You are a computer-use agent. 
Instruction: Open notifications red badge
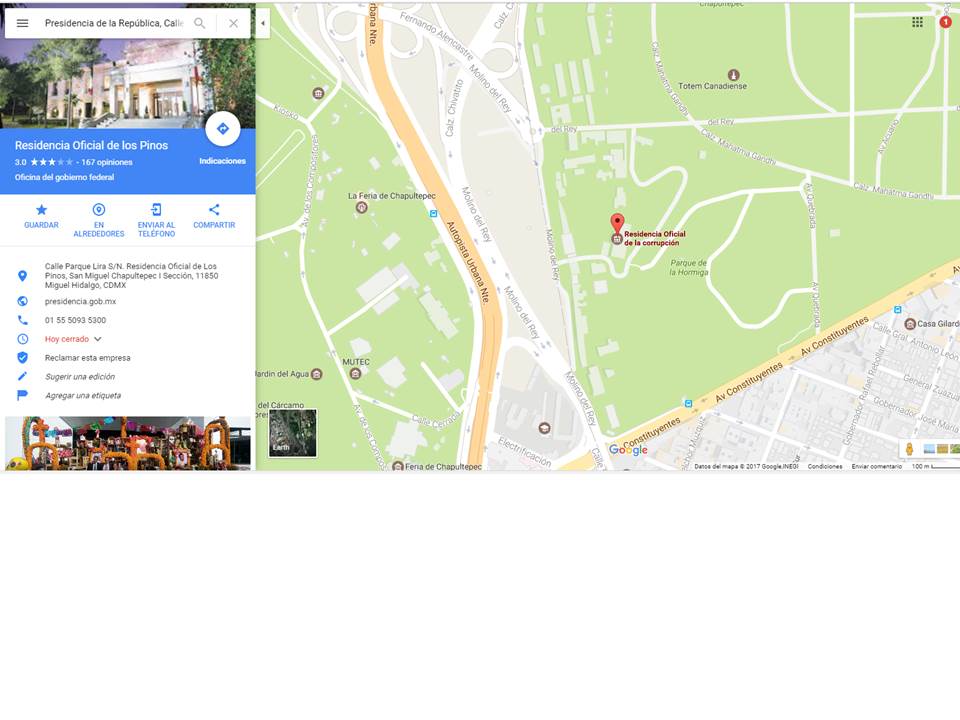click(945, 22)
